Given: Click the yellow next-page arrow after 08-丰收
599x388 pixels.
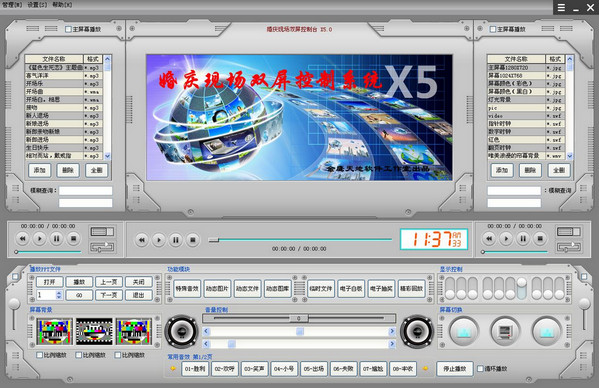Looking at the screenshot, I should point(425,369).
